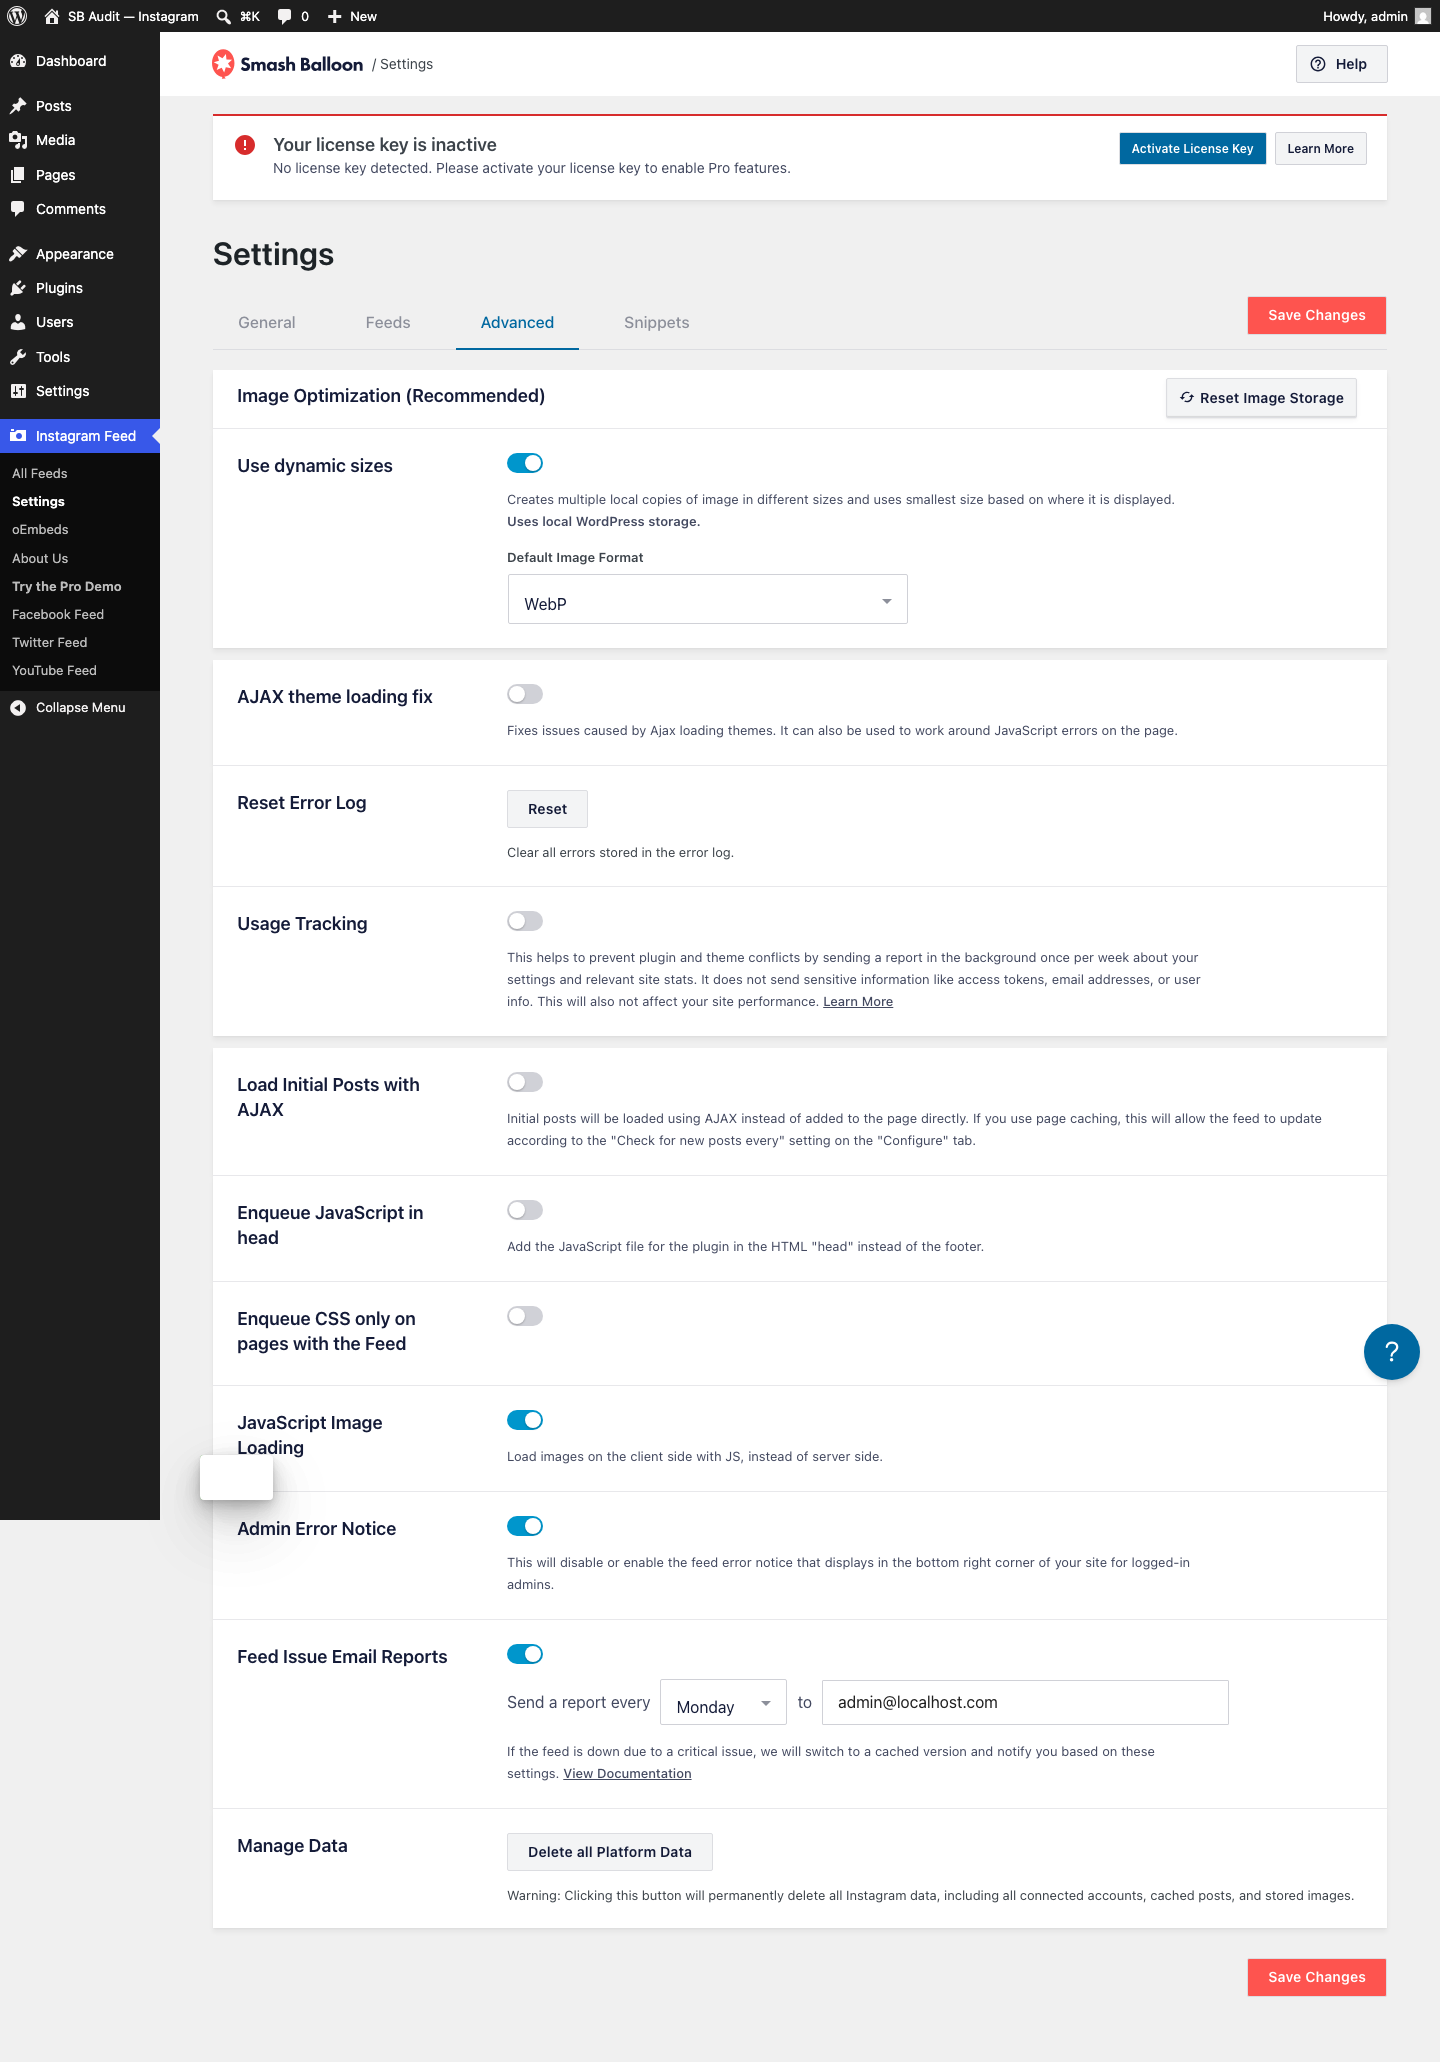The height and width of the screenshot is (2062, 1440).
Task: Click the Instagram Feed camera icon
Action: (18, 436)
